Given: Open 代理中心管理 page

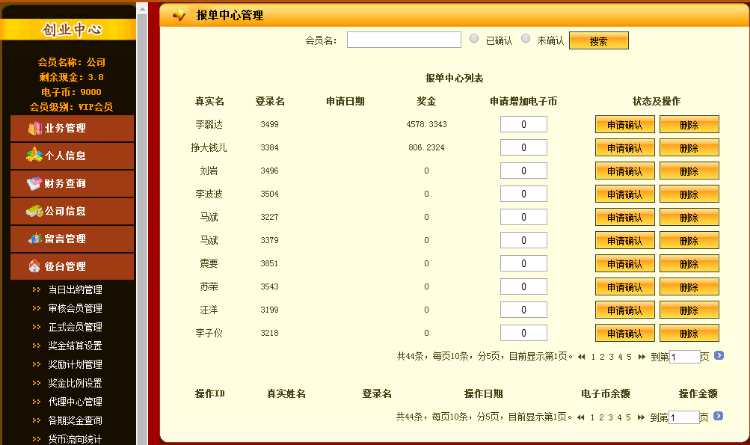Looking at the screenshot, I should click(75, 402).
